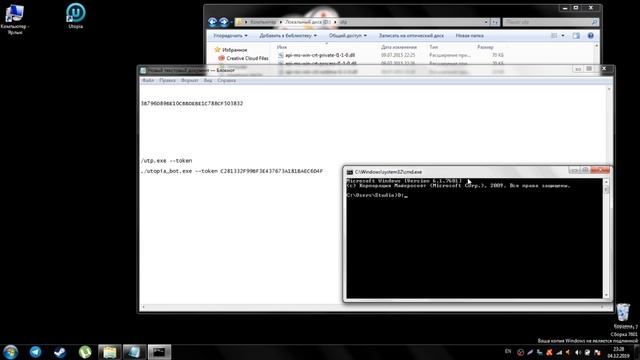Open the View menu in Notepad
Screen dimensions: 640x360
click(x=208, y=81)
